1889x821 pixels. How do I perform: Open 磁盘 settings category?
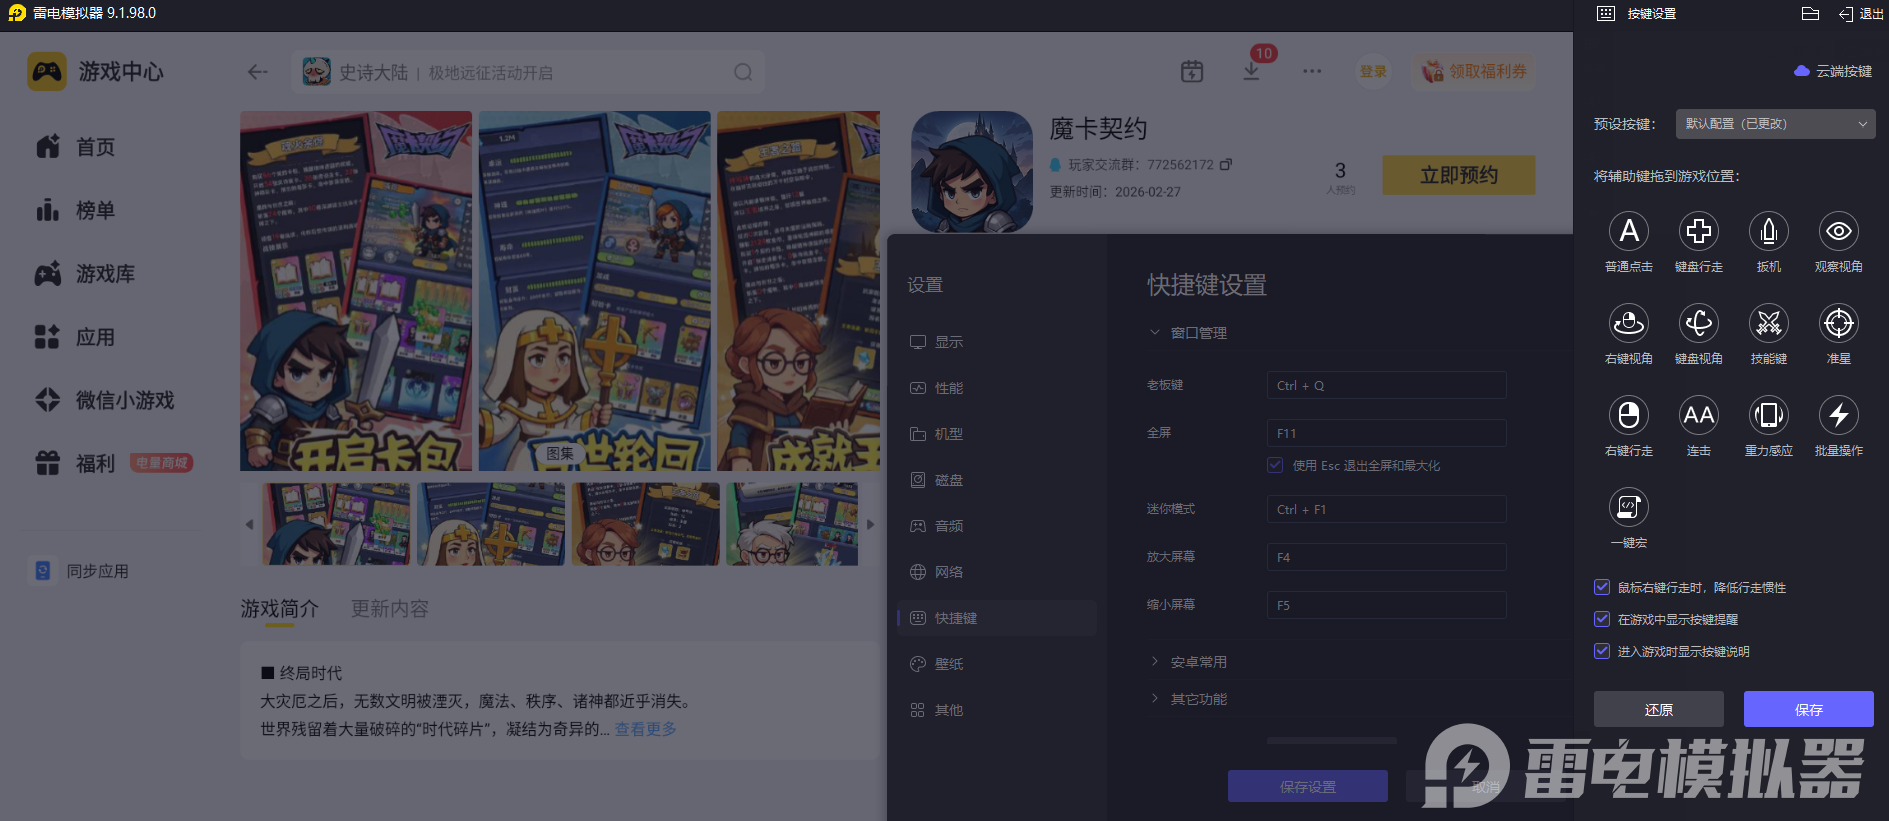click(997, 480)
